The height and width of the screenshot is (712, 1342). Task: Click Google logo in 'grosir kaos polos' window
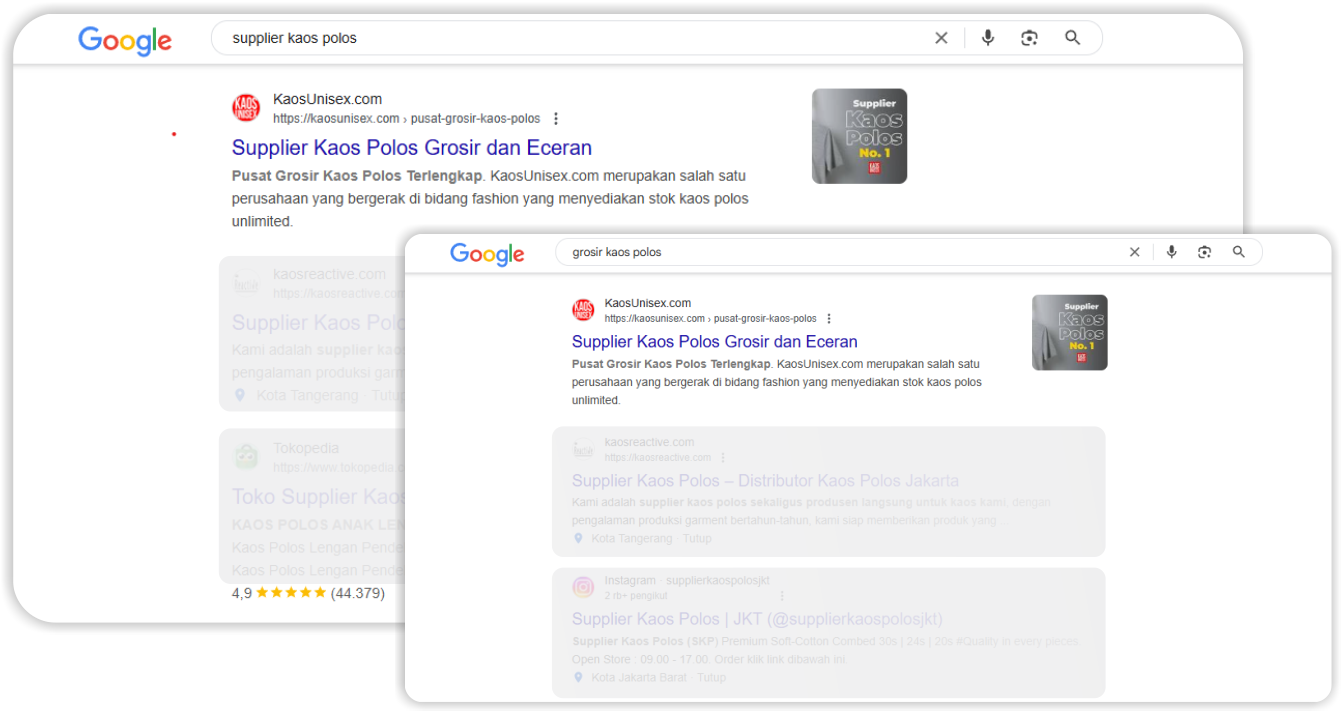[x=487, y=254]
